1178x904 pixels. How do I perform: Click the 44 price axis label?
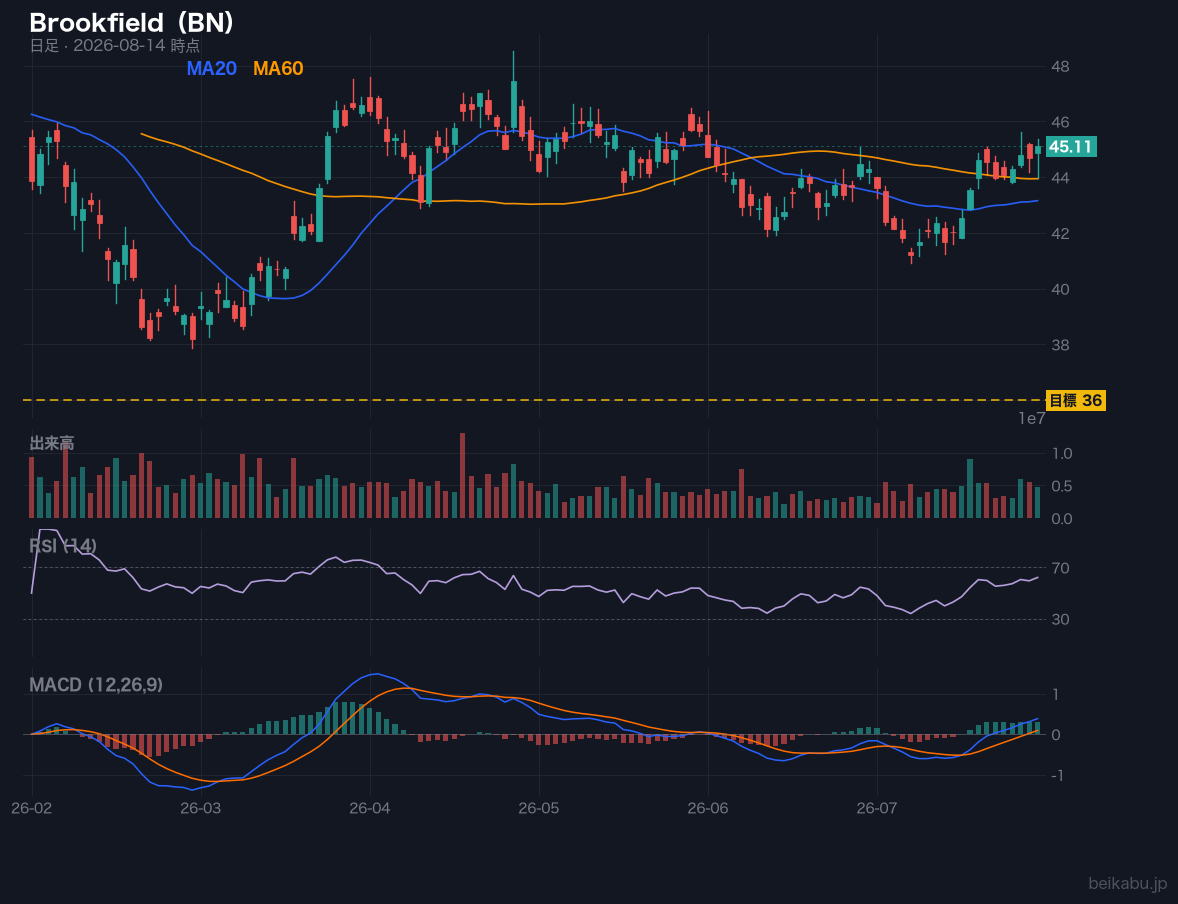click(x=1060, y=178)
